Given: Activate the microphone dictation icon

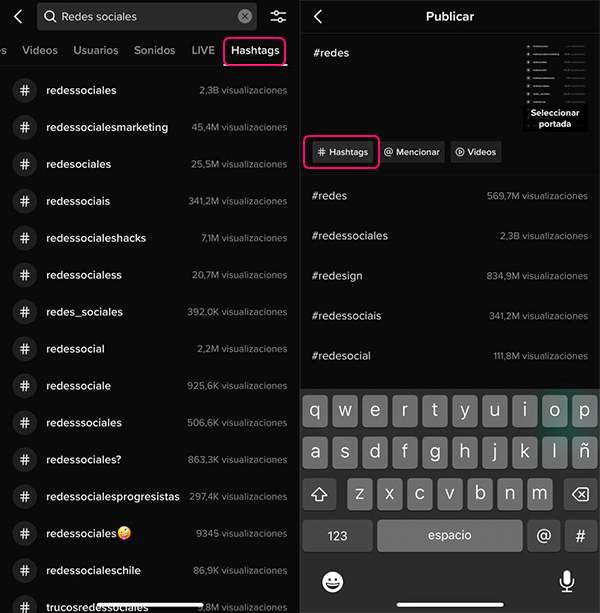Looking at the screenshot, I should coord(567,581).
